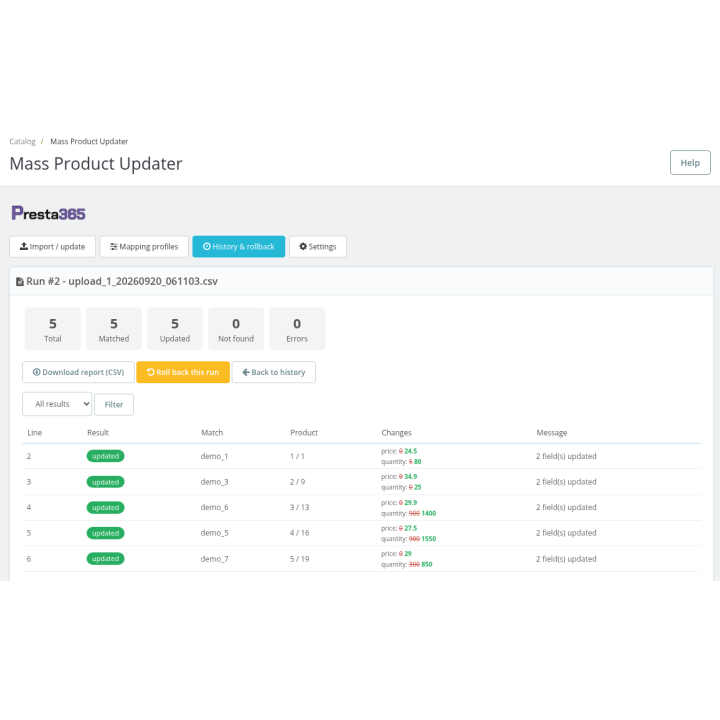Click the new price 34.9 value
The height and width of the screenshot is (720, 720).
point(411,477)
